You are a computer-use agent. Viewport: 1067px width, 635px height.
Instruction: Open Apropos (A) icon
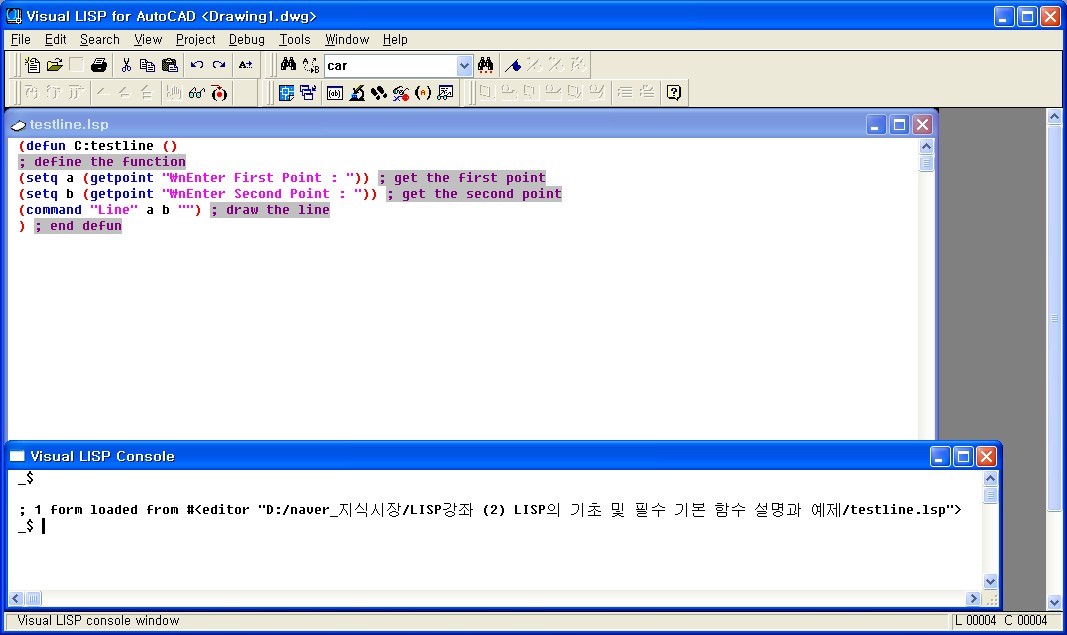tap(423, 93)
